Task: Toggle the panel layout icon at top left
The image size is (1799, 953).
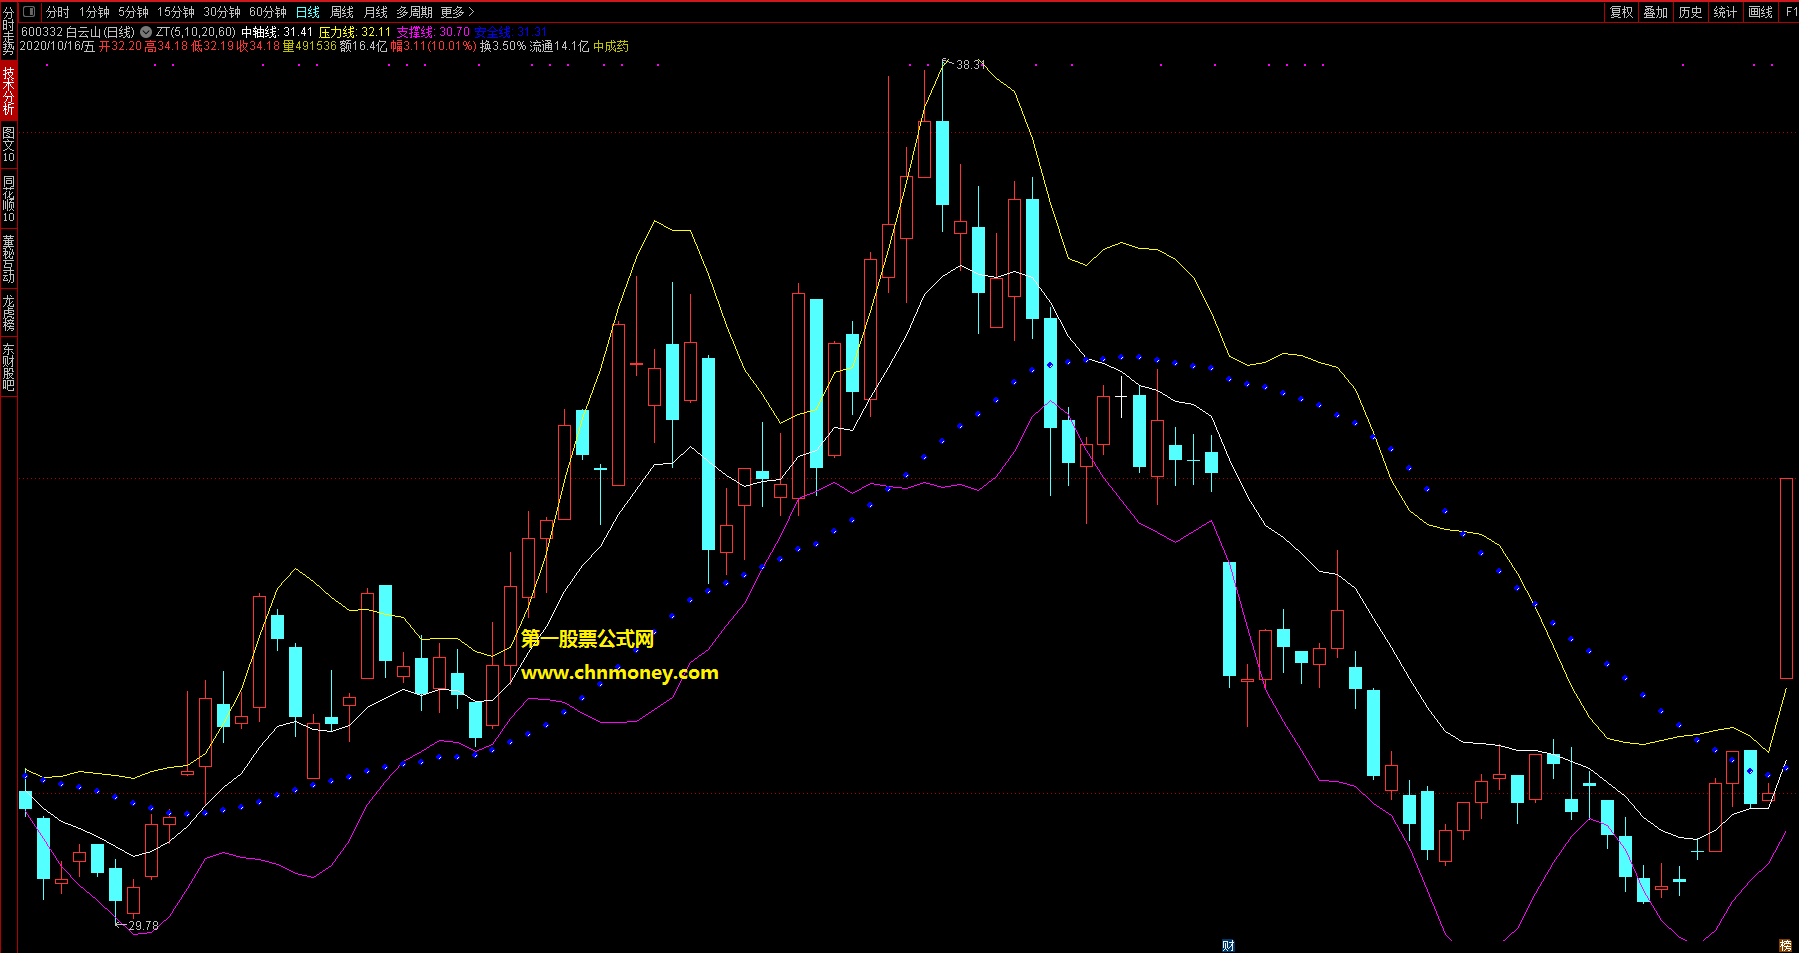Action: point(28,12)
